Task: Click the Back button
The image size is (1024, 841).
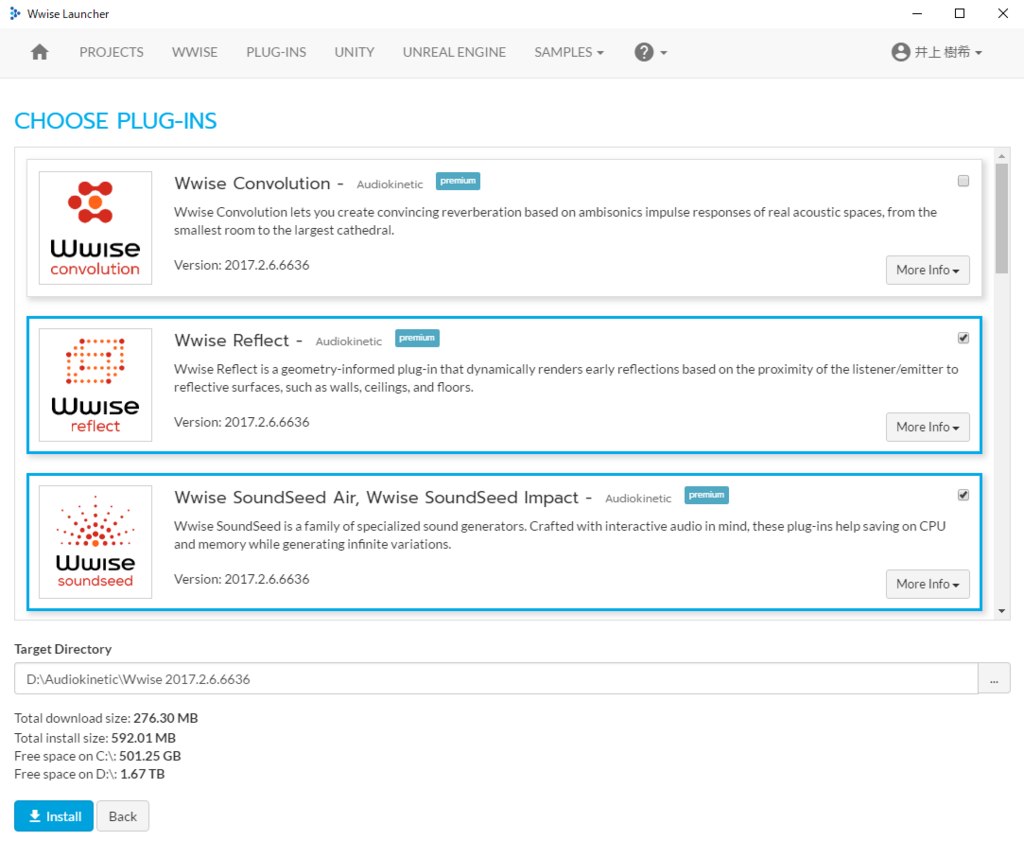Action: [123, 816]
